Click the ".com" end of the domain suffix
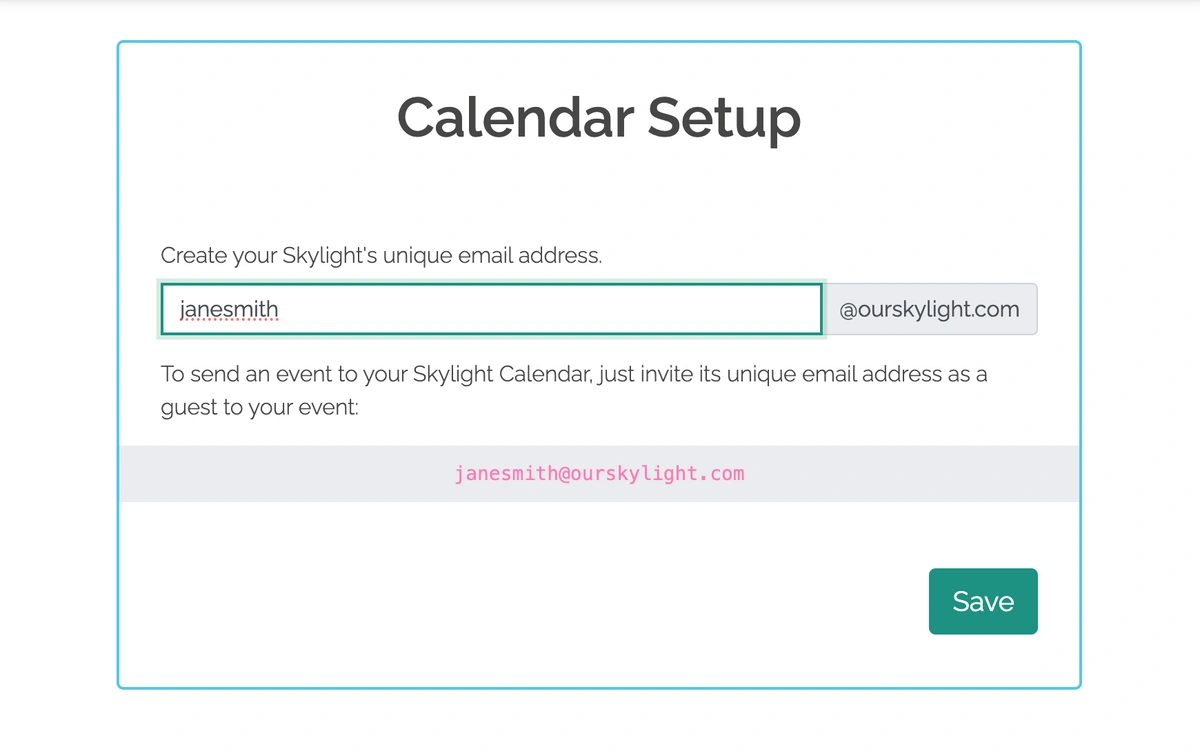This screenshot has height=756, width=1200. click(994, 310)
